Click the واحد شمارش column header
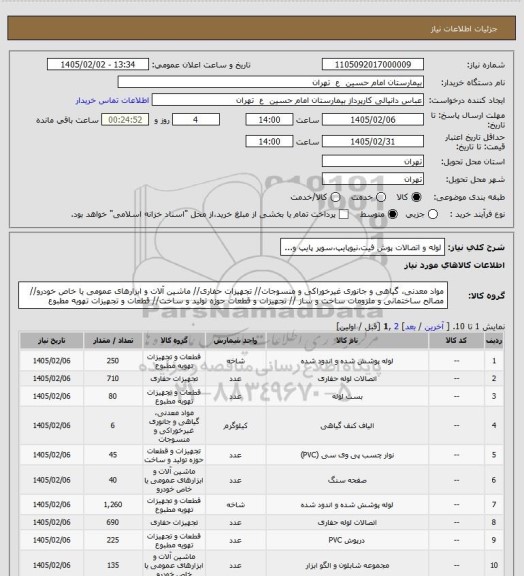The height and width of the screenshot is (576, 524). pyautogui.click(x=235, y=341)
